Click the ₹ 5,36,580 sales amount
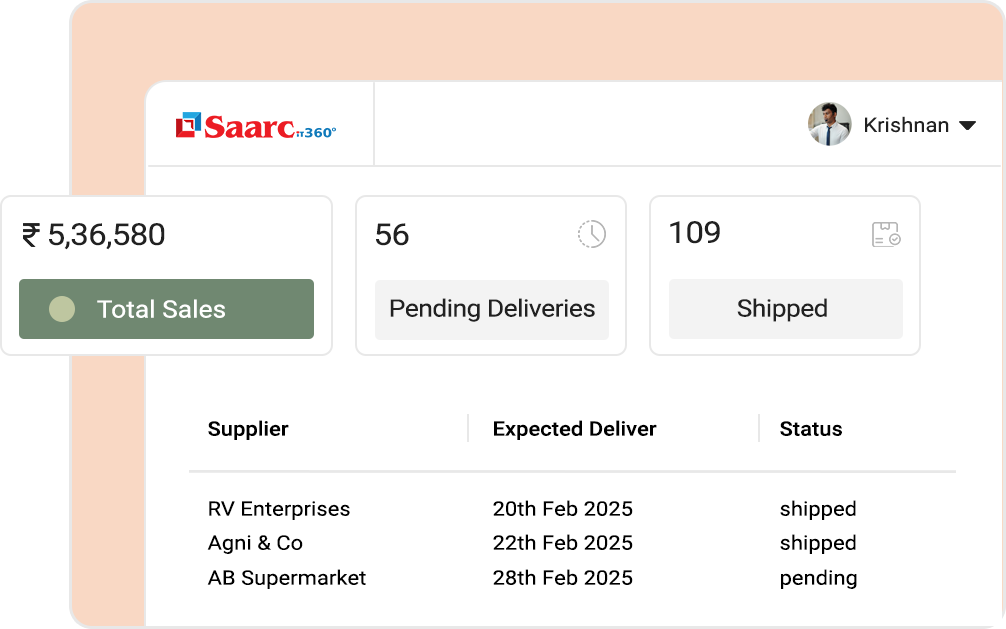This screenshot has width=1006, height=629. [x=94, y=235]
